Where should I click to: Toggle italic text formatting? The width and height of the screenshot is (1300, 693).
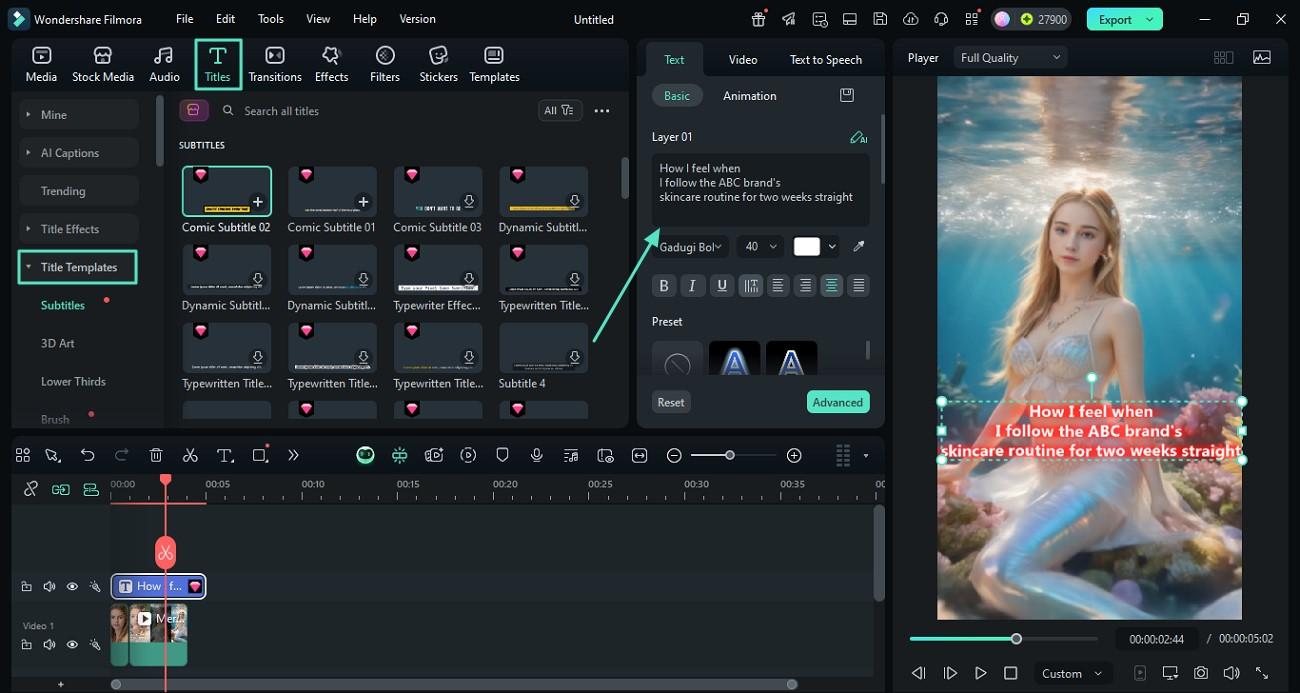[x=692, y=286]
